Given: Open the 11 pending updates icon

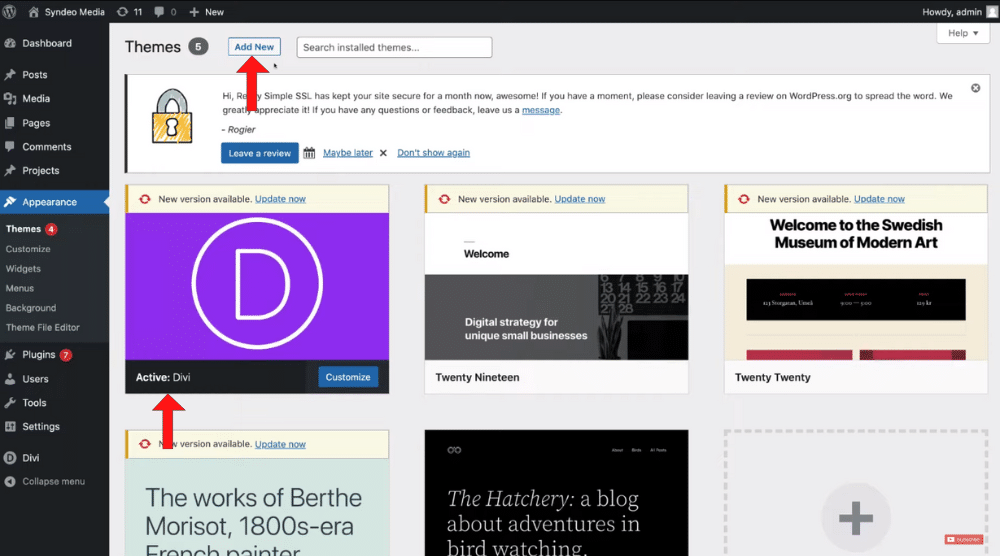Looking at the screenshot, I should pos(129,11).
